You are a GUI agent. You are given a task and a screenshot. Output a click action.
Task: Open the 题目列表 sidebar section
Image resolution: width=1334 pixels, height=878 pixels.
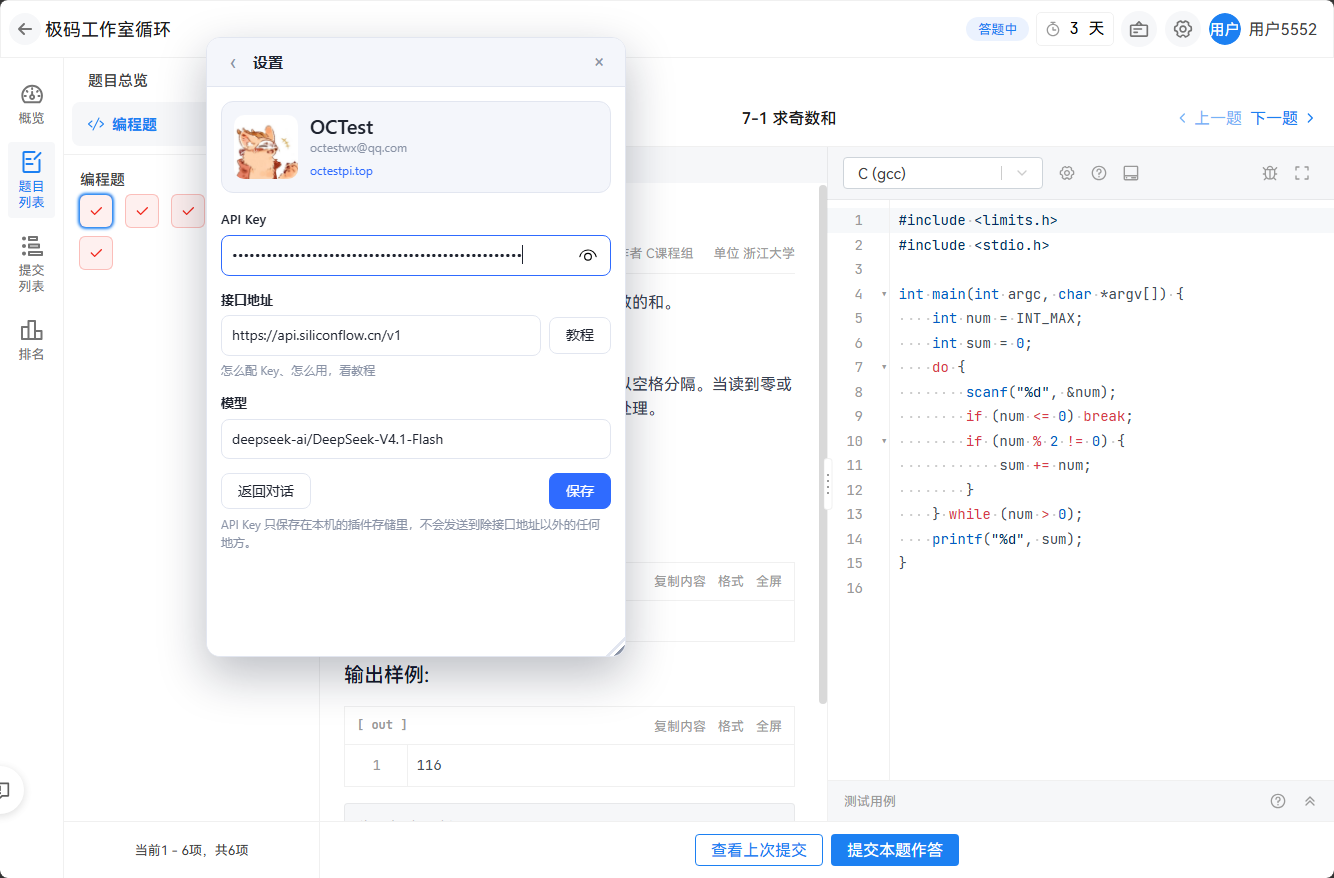32,180
